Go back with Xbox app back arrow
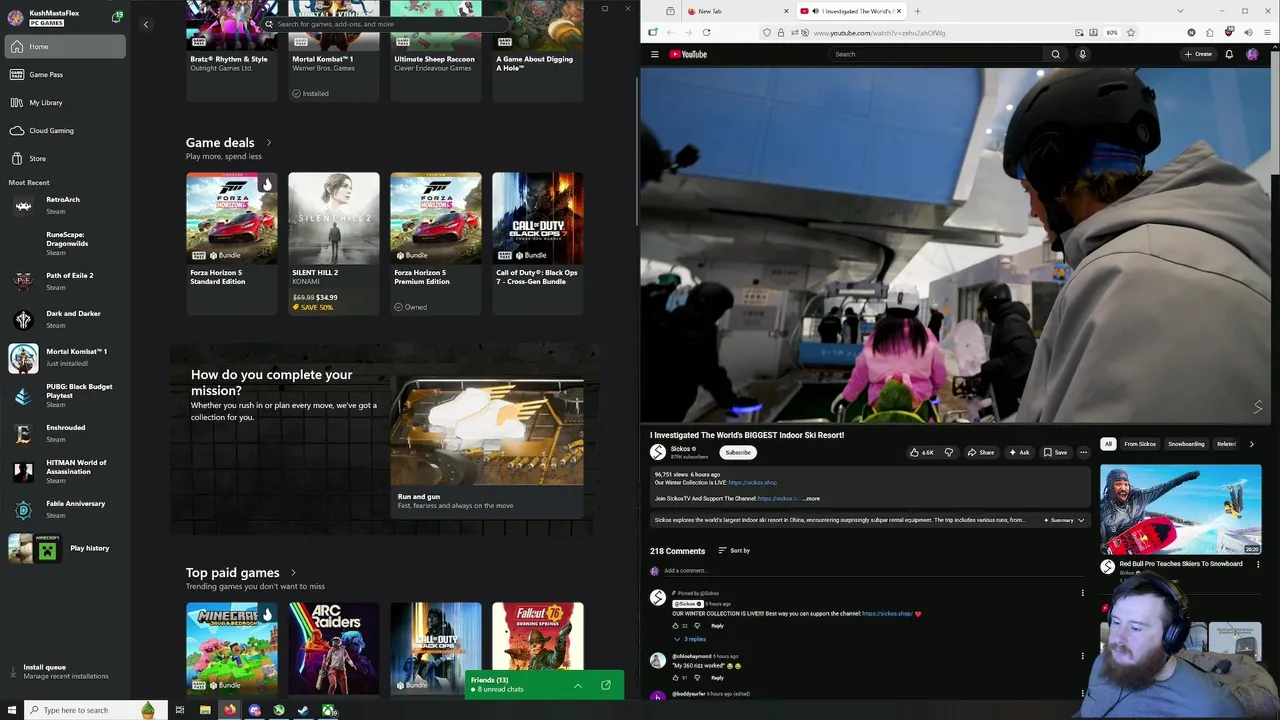Screen dimensions: 1280x720 [x=146, y=24]
